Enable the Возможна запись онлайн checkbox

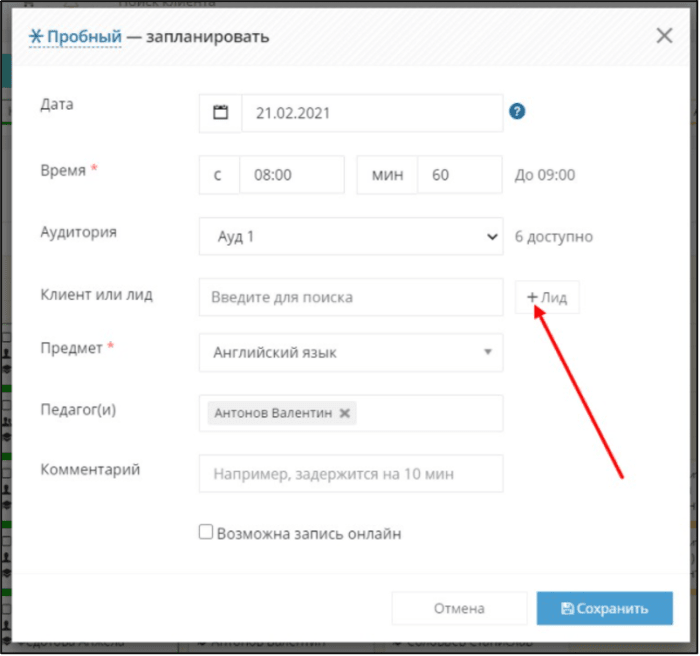click(x=206, y=532)
